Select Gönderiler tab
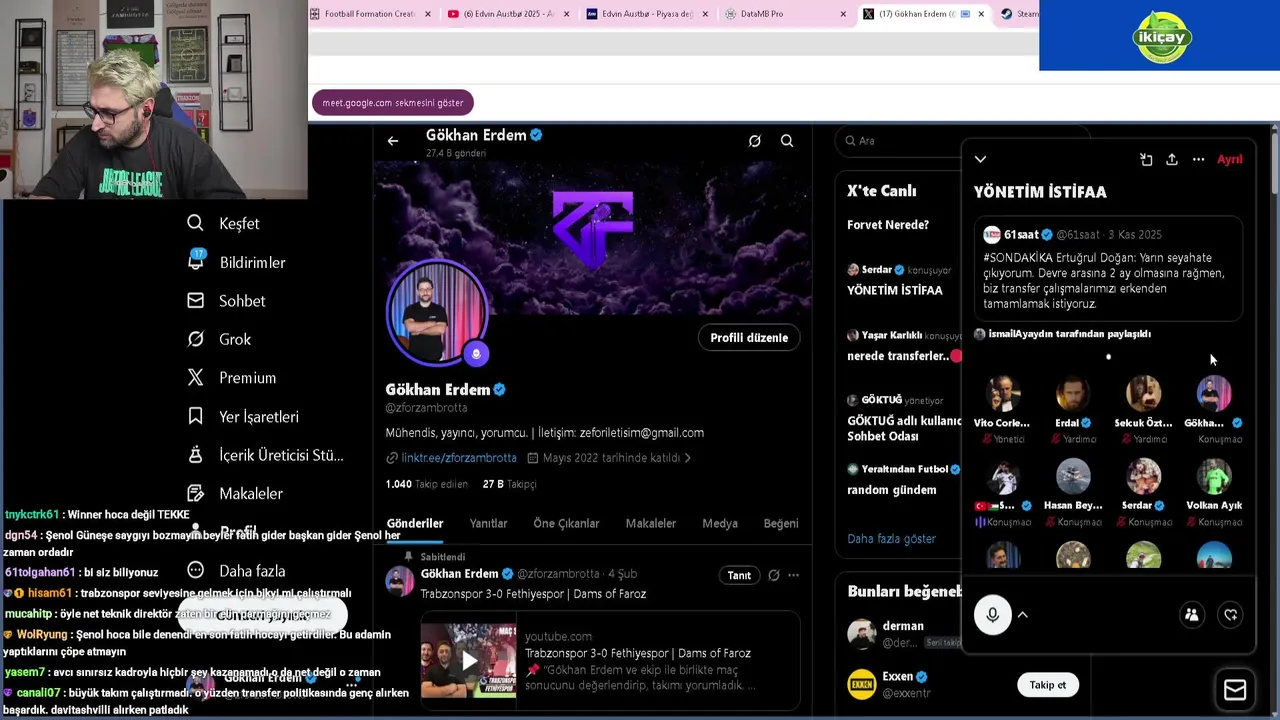Image resolution: width=1280 pixels, height=720 pixels. [x=415, y=523]
